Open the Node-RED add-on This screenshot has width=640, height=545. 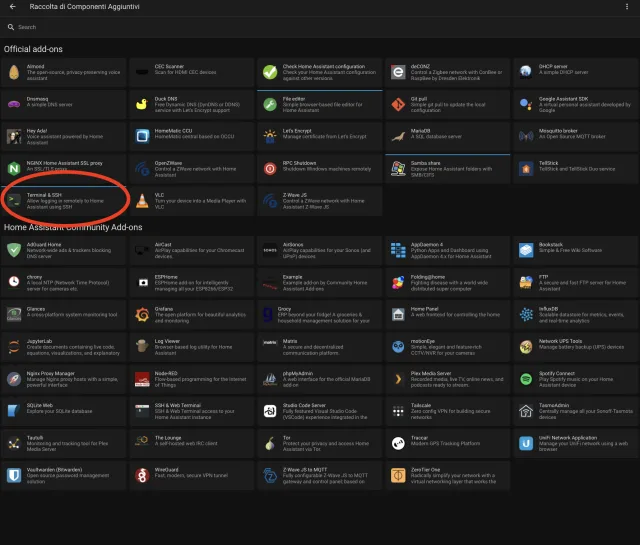coord(190,378)
